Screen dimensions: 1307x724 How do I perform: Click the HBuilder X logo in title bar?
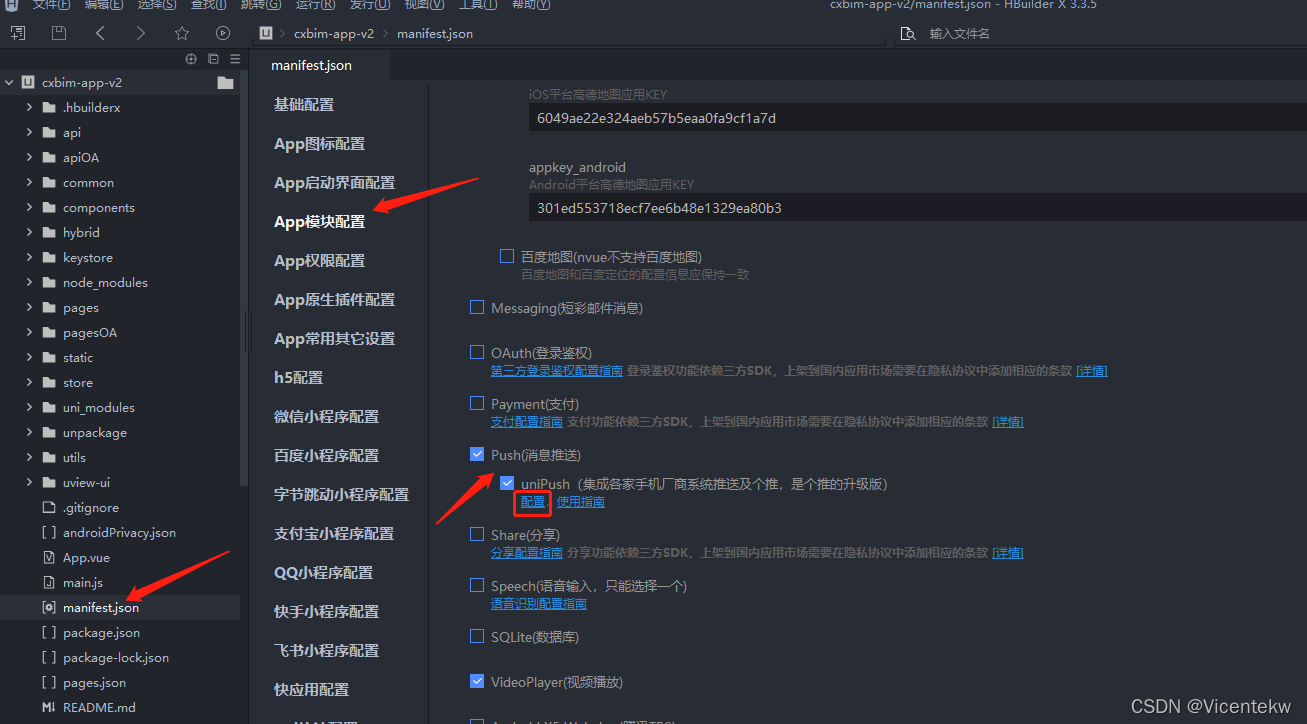point(11,4)
